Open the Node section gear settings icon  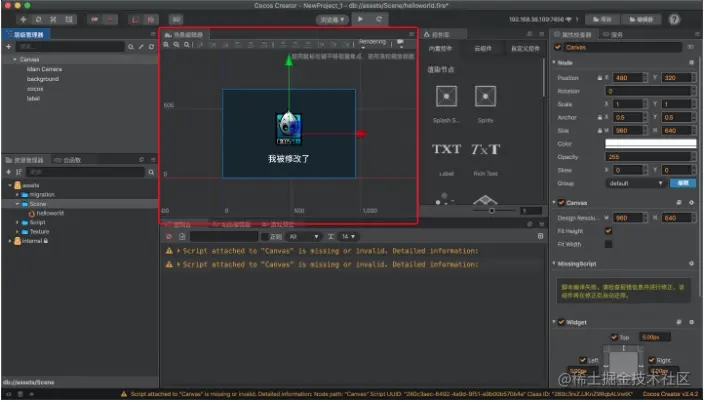tap(692, 63)
